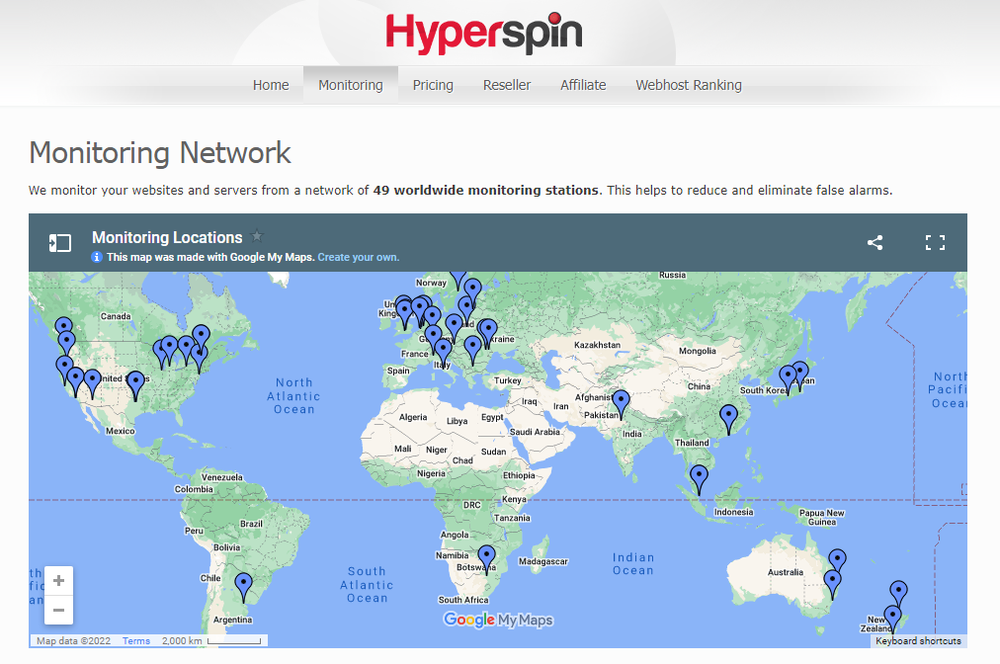Switch to the Pricing tab
The image size is (1000, 664).
433,85
